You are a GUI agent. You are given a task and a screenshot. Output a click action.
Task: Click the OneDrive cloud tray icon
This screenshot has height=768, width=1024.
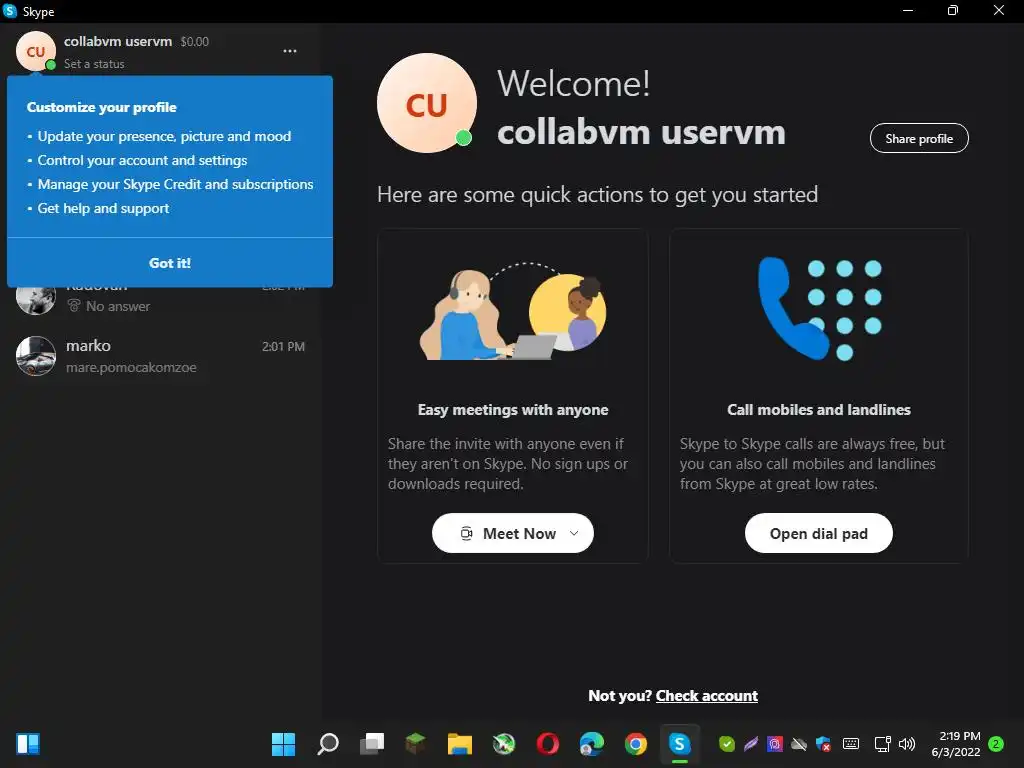click(x=799, y=744)
